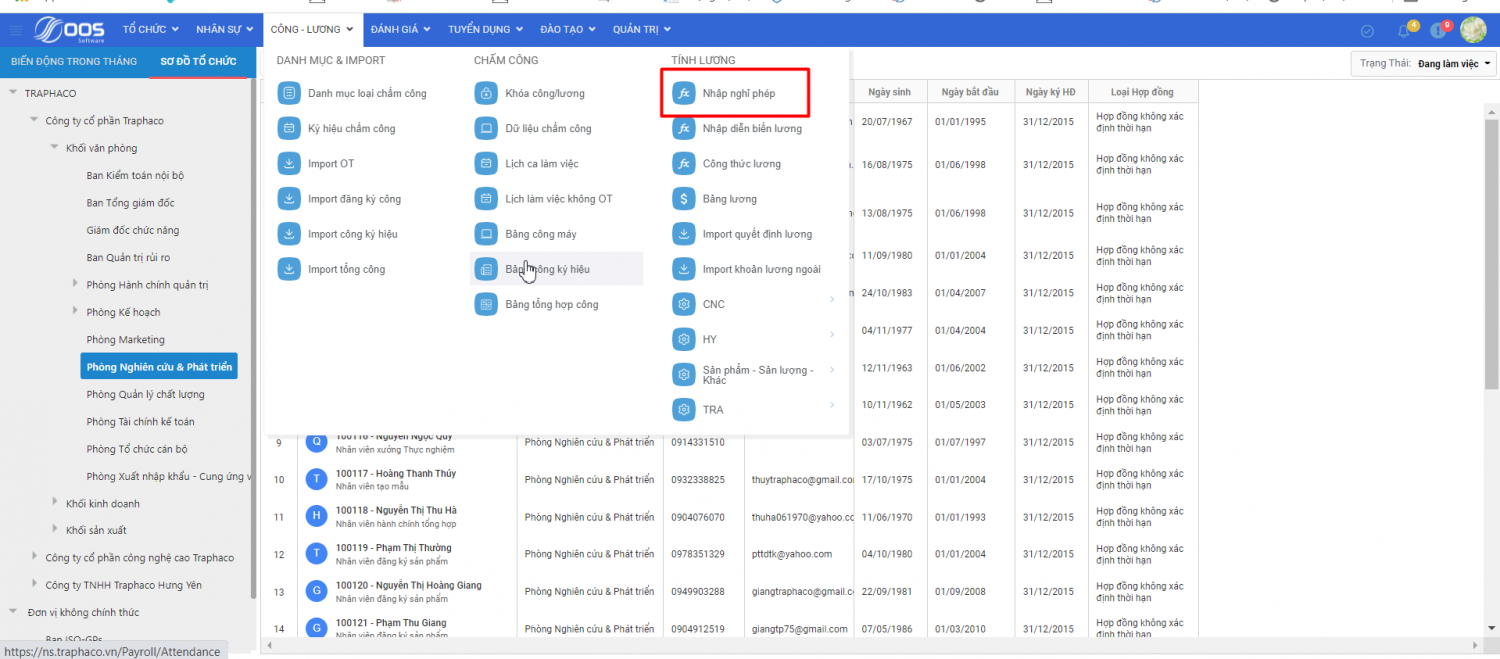1500x659 pixels.
Task: Expand Công ty TNHH Traphaco Hưng Yên
Action: click(34, 584)
